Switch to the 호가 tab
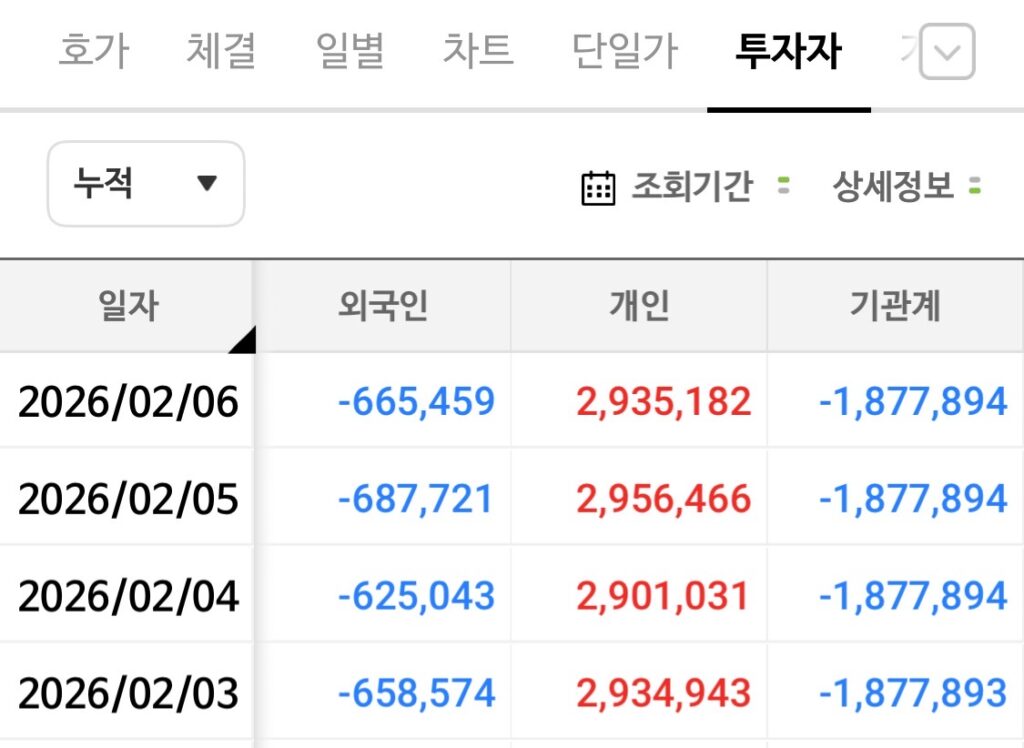The height and width of the screenshot is (748, 1024). pos(93,51)
